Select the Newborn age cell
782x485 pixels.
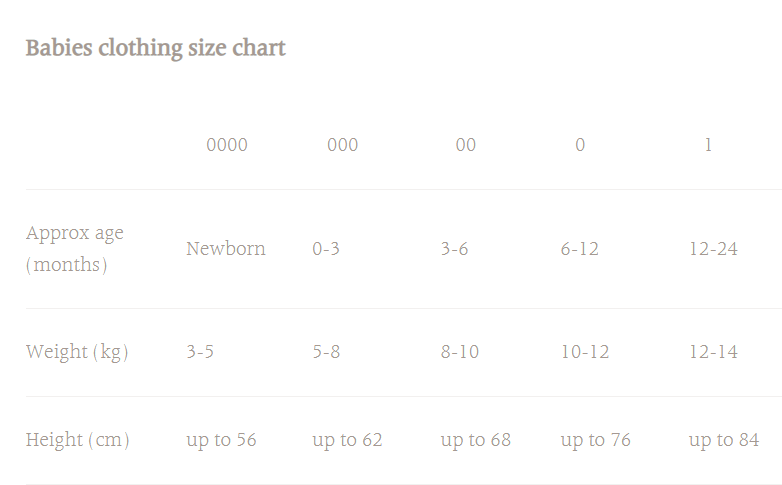[x=226, y=249]
